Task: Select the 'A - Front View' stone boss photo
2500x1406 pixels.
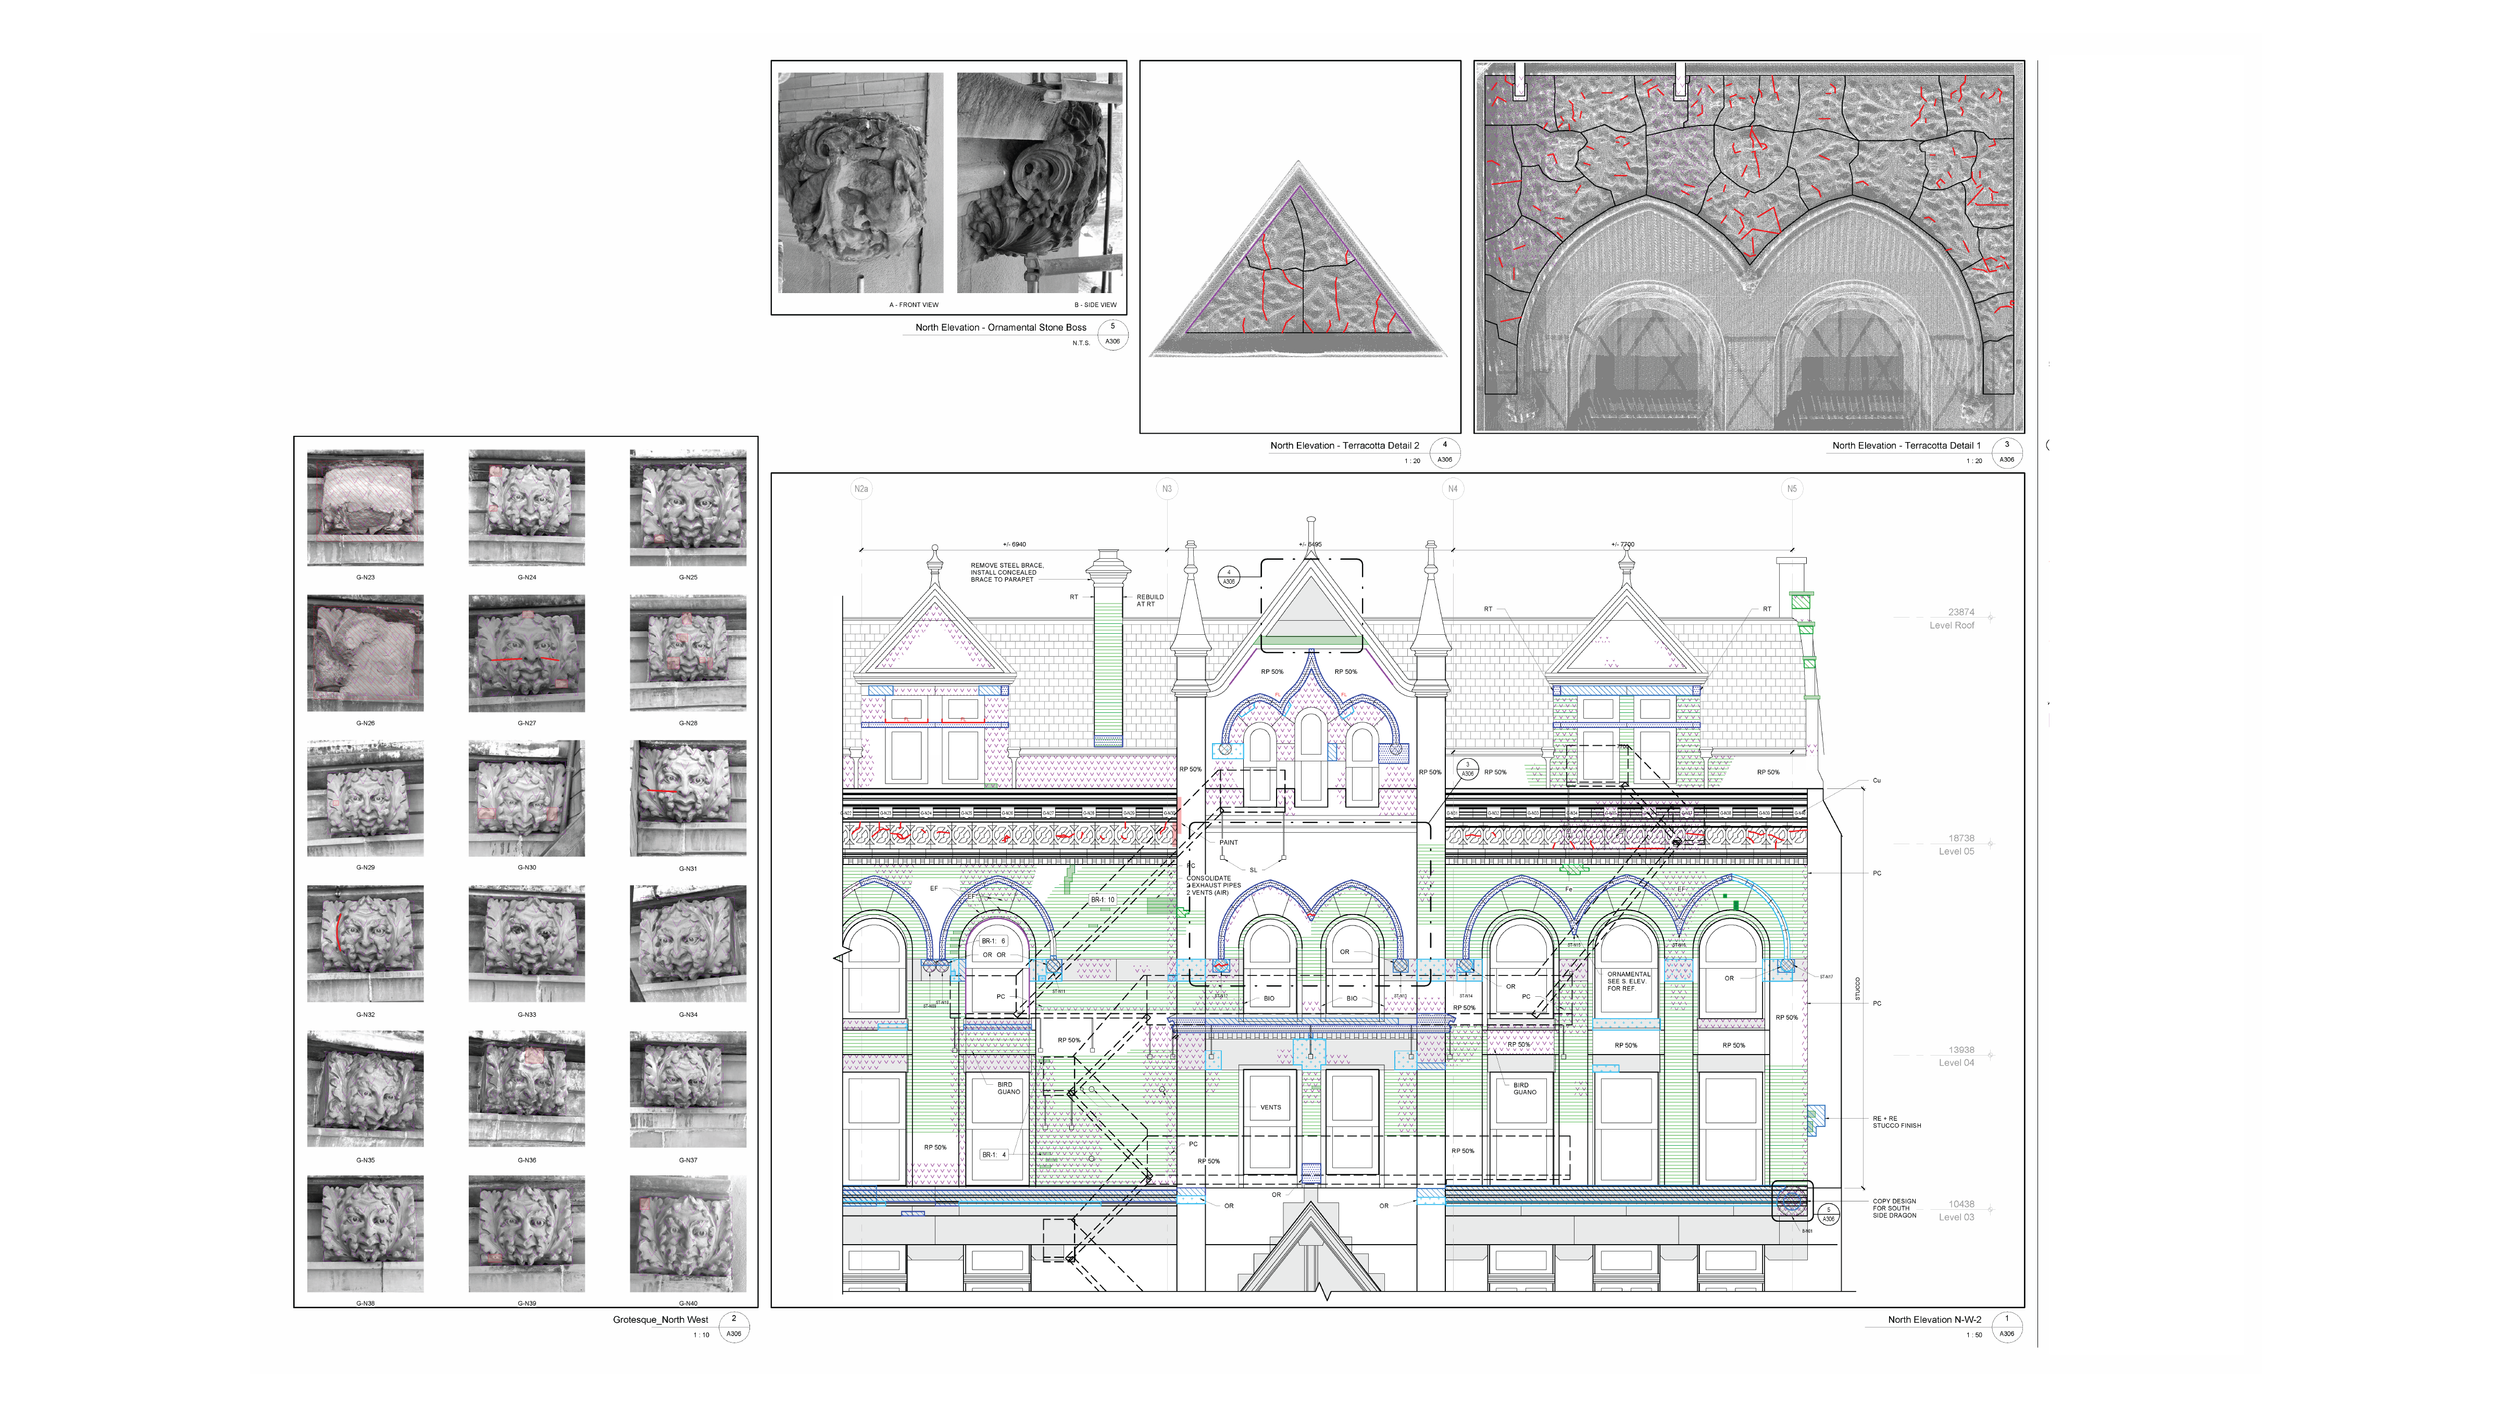Action: point(860,183)
